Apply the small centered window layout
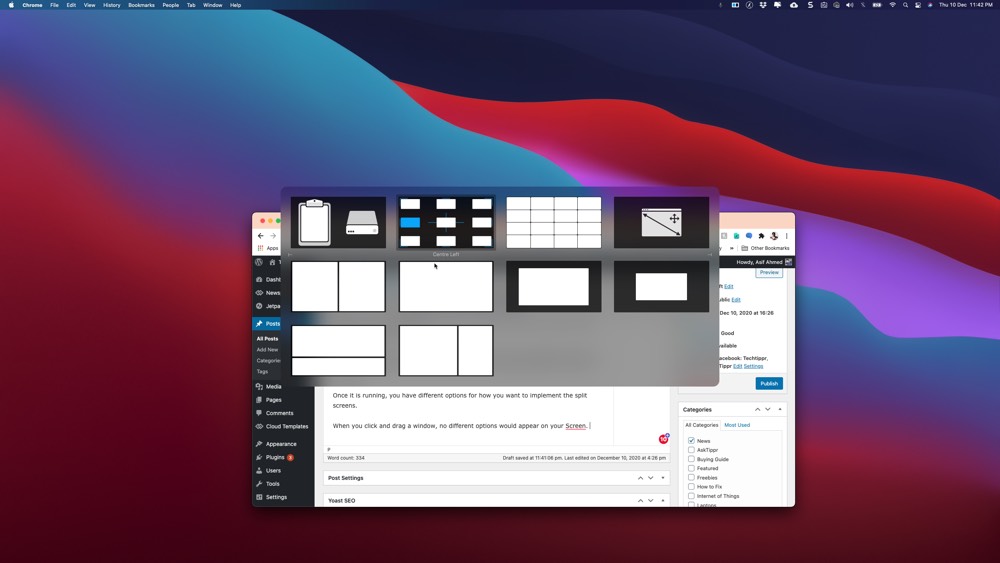Image resolution: width=1000 pixels, height=563 pixels. point(661,286)
